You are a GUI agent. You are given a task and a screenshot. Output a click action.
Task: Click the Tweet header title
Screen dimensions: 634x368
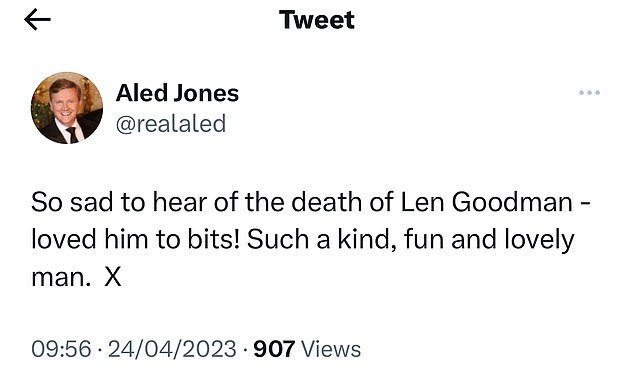click(x=317, y=19)
